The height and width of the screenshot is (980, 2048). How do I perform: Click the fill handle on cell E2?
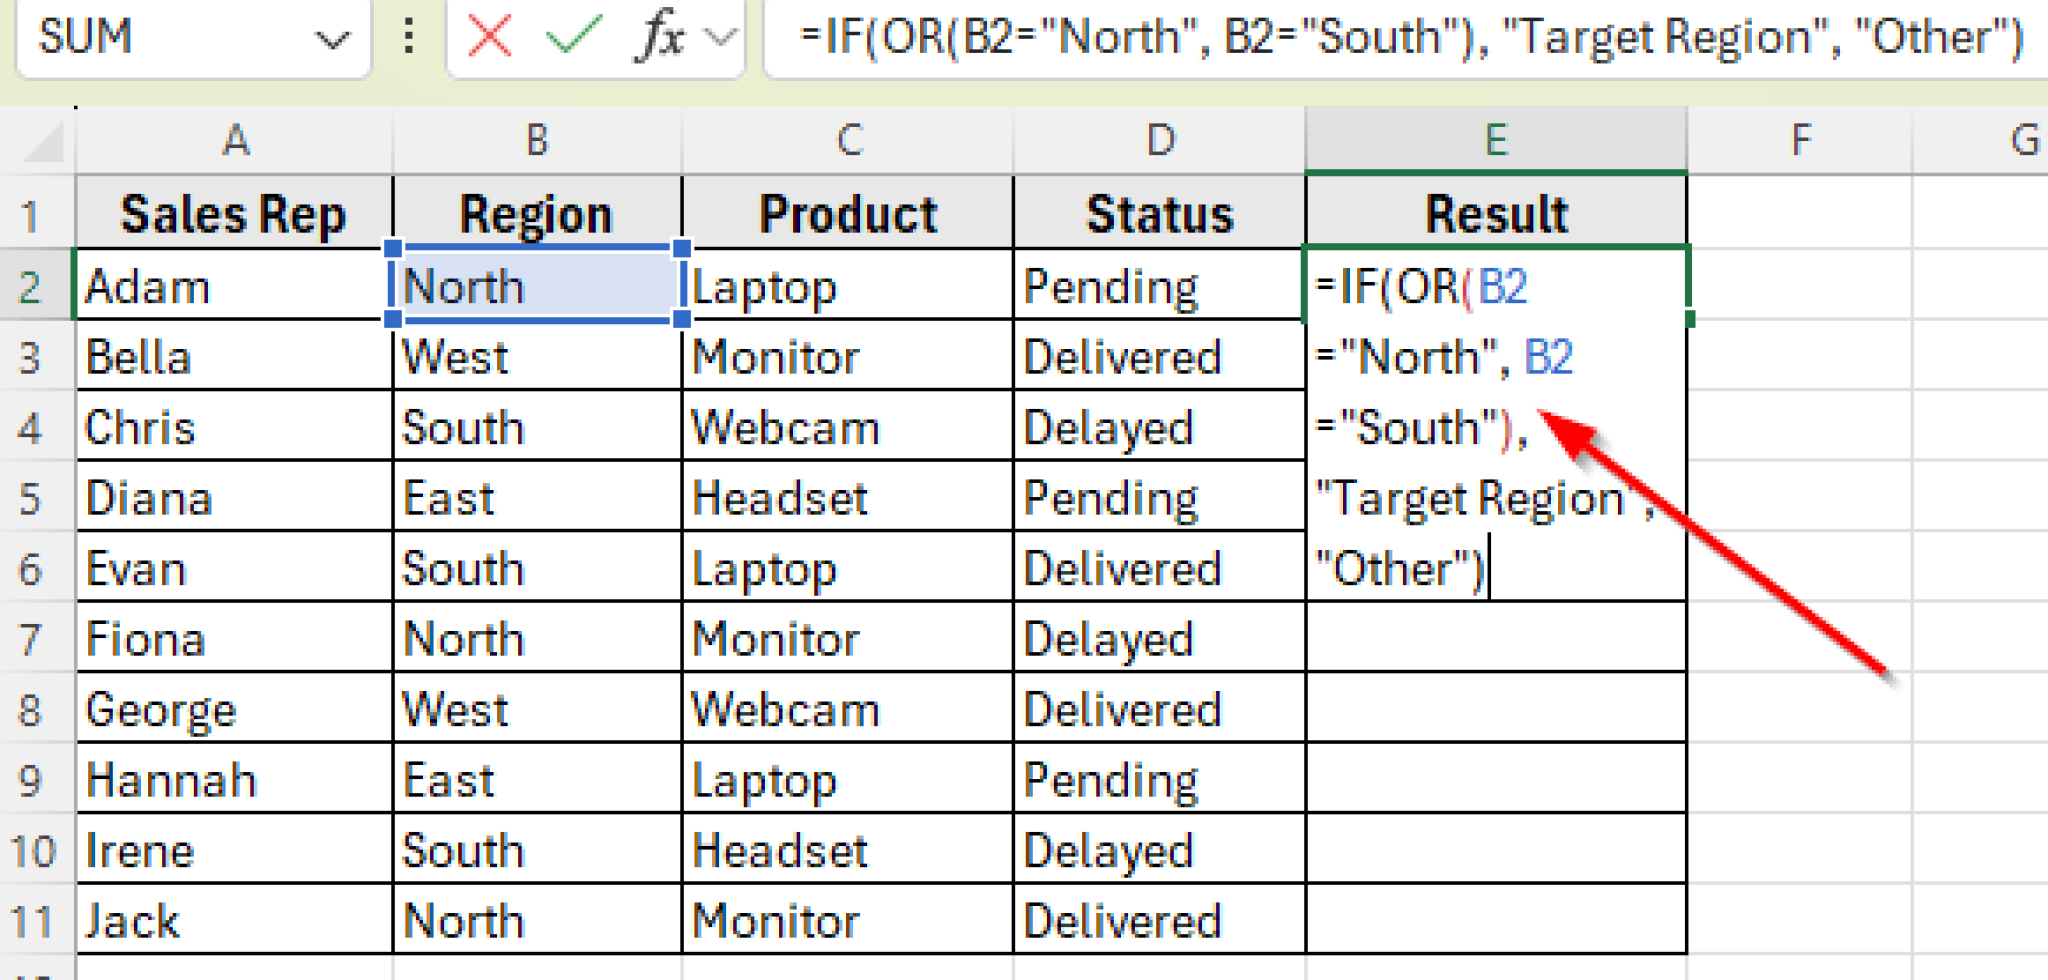[x=1688, y=318]
